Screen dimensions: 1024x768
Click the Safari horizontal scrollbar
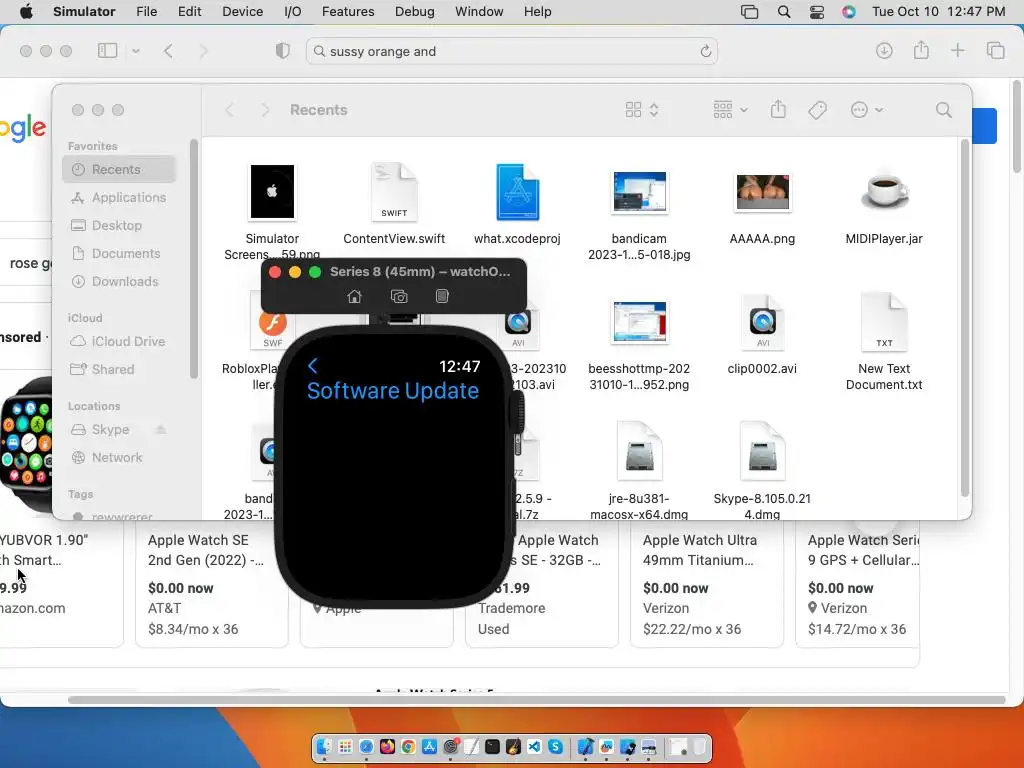pos(536,699)
